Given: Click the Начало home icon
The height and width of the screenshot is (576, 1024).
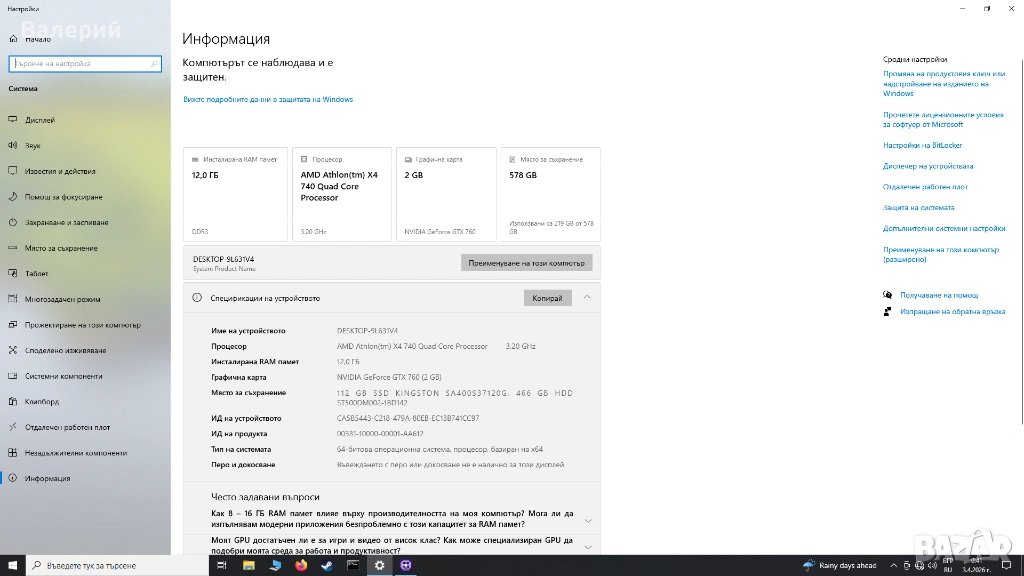Looking at the screenshot, I should pos(13,39).
